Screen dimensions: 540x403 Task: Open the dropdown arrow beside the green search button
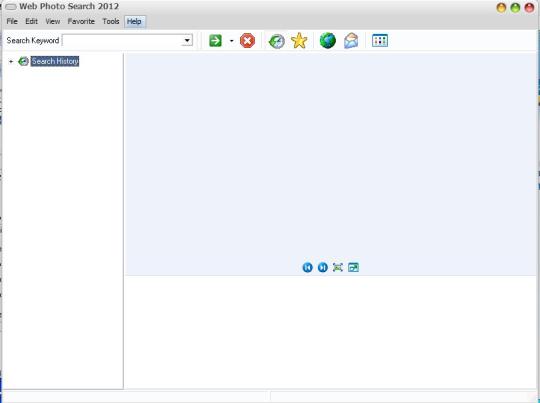point(231,41)
